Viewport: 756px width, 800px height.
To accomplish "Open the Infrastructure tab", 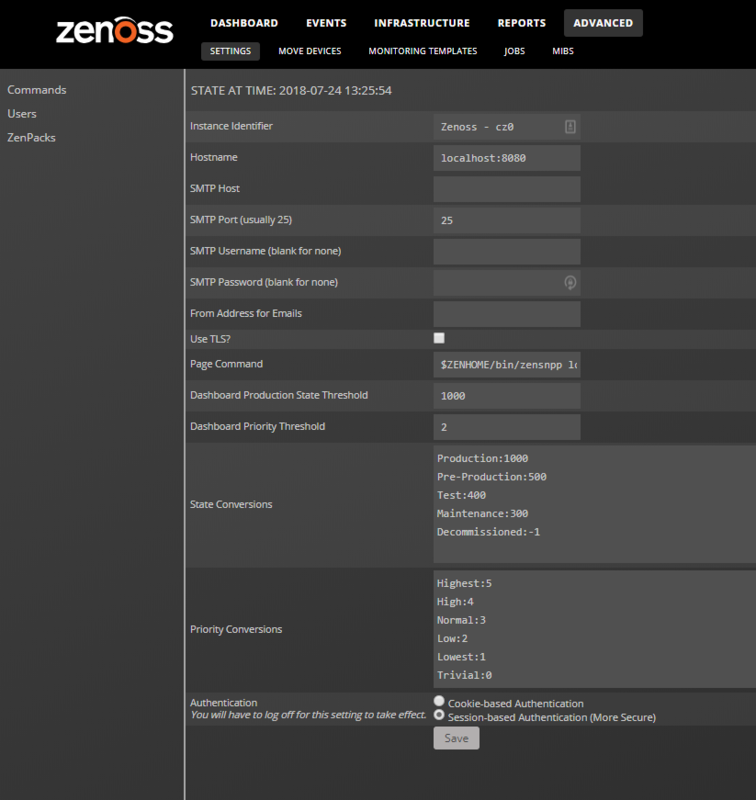I will click(x=422, y=23).
